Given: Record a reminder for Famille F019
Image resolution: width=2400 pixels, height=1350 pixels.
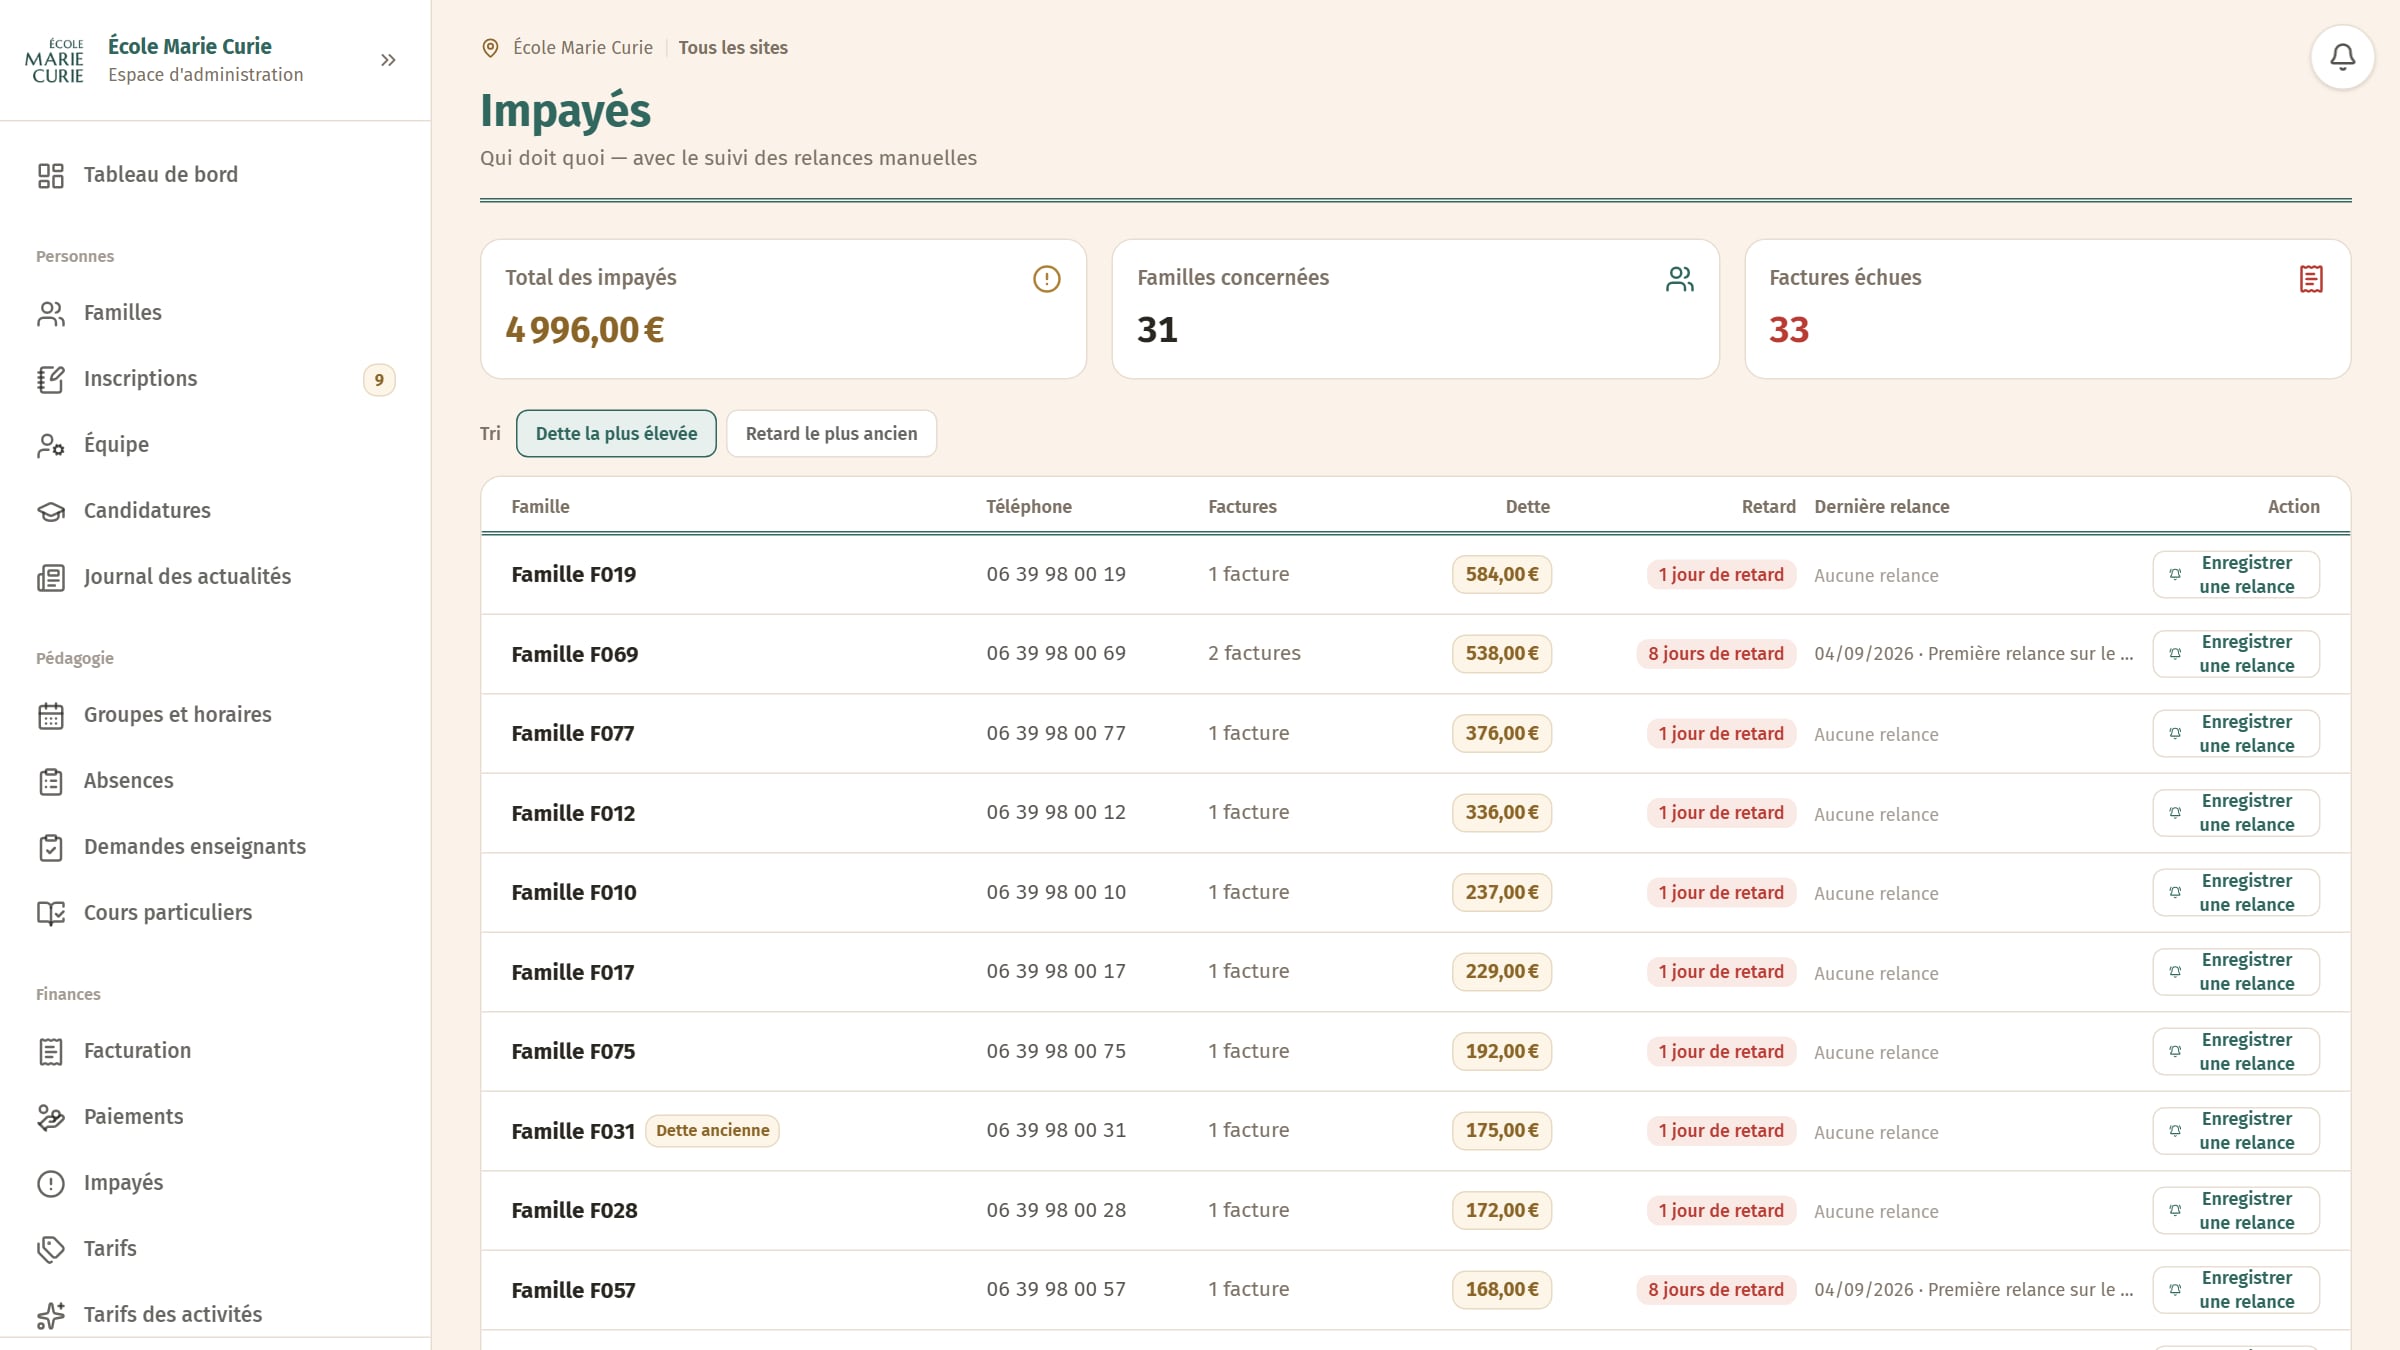Looking at the screenshot, I should 2236,574.
